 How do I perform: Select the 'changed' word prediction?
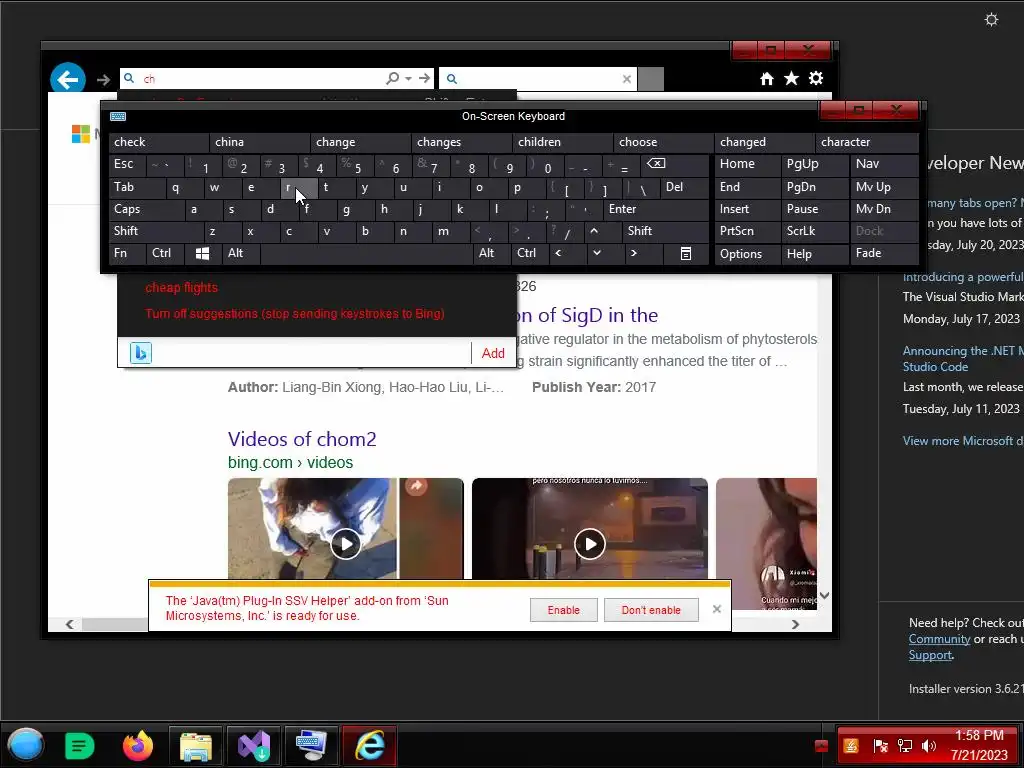coord(765,142)
